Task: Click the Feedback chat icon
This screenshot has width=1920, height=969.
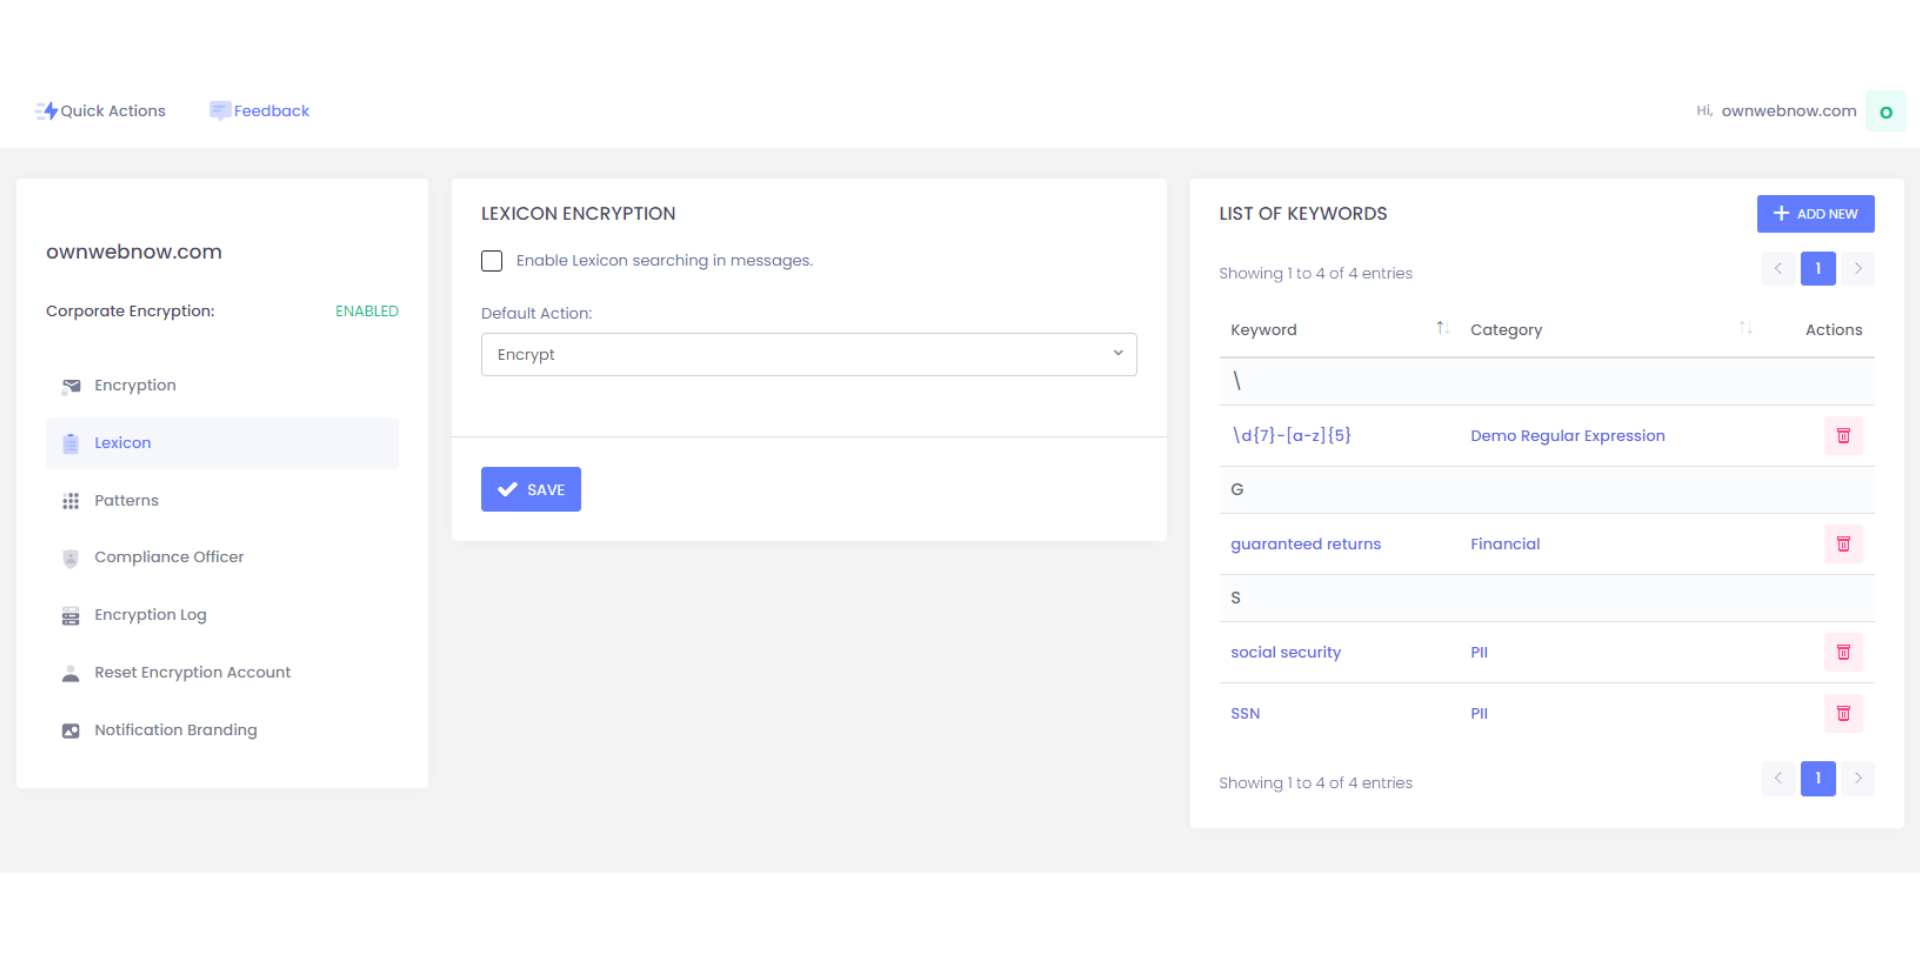Action: tap(219, 111)
